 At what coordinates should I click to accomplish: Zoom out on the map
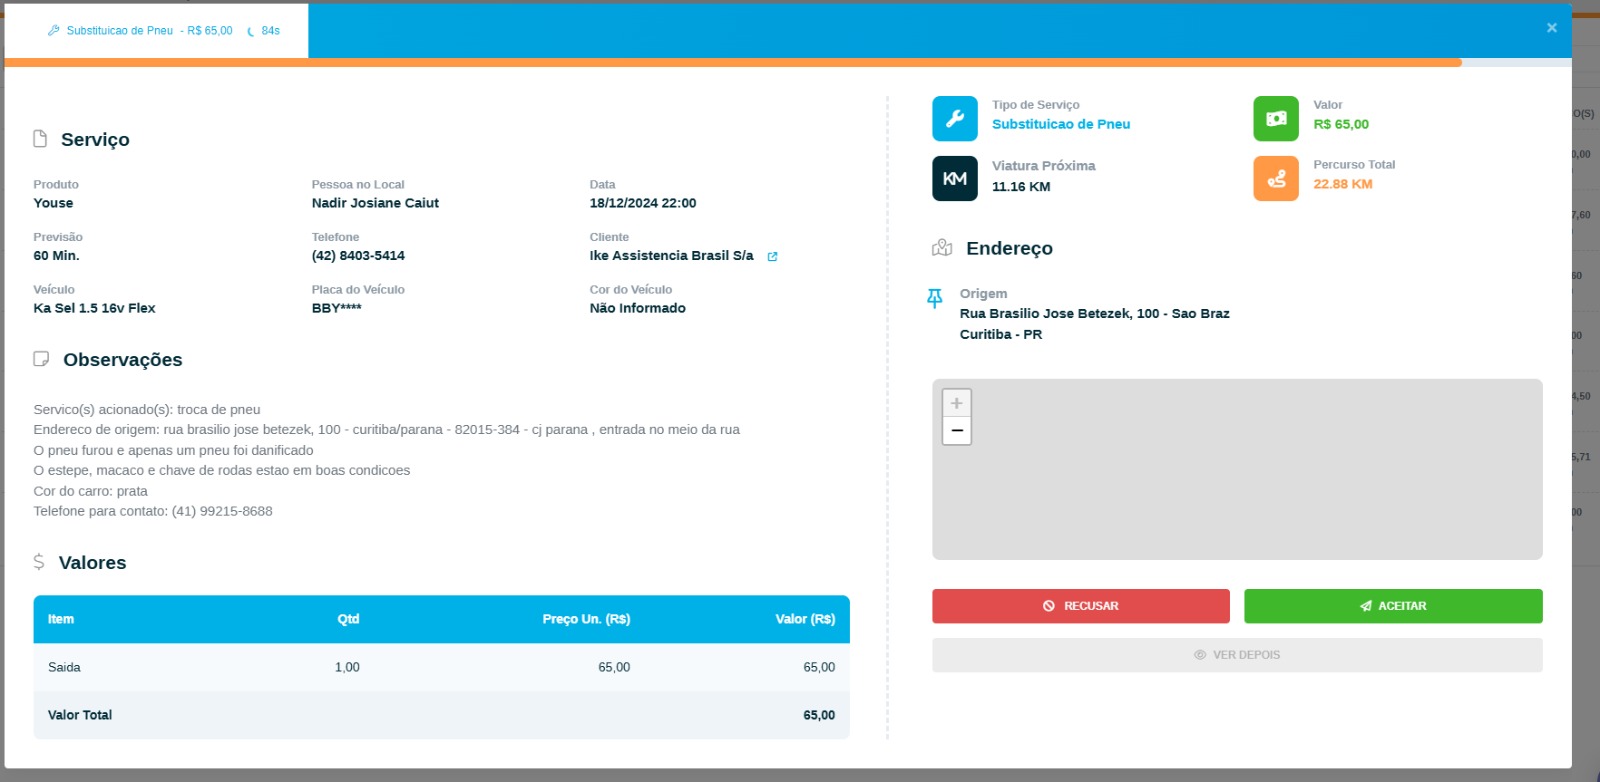coord(957,431)
